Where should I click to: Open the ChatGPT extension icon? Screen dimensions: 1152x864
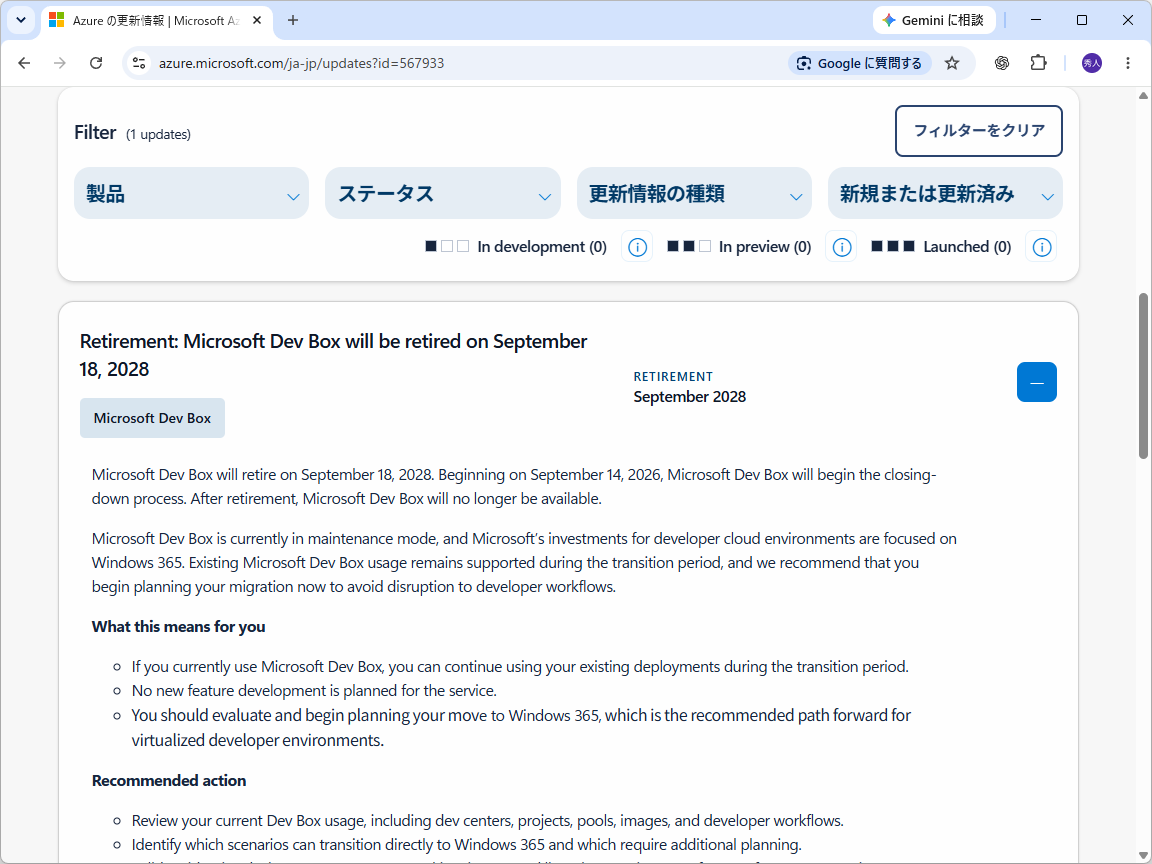pos(1001,63)
